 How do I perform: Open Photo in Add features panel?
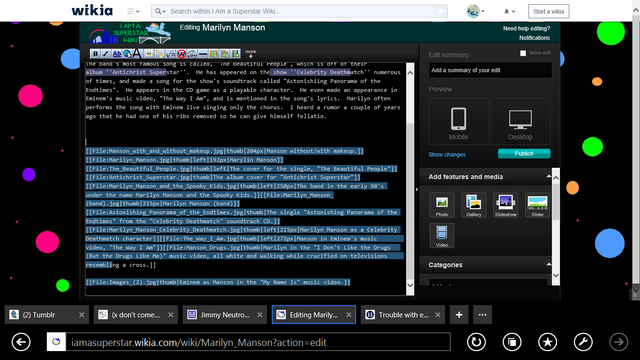[442, 205]
